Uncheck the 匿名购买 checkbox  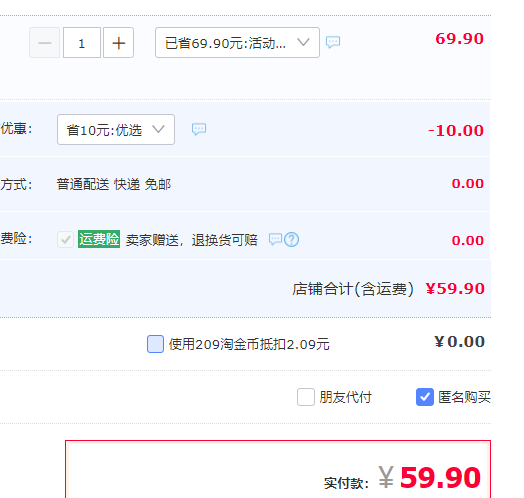coord(425,397)
